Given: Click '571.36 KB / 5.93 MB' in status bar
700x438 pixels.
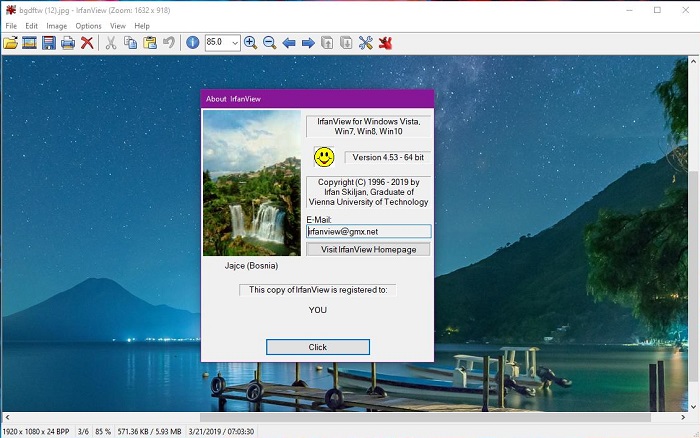Looking at the screenshot, I should [150, 432].
